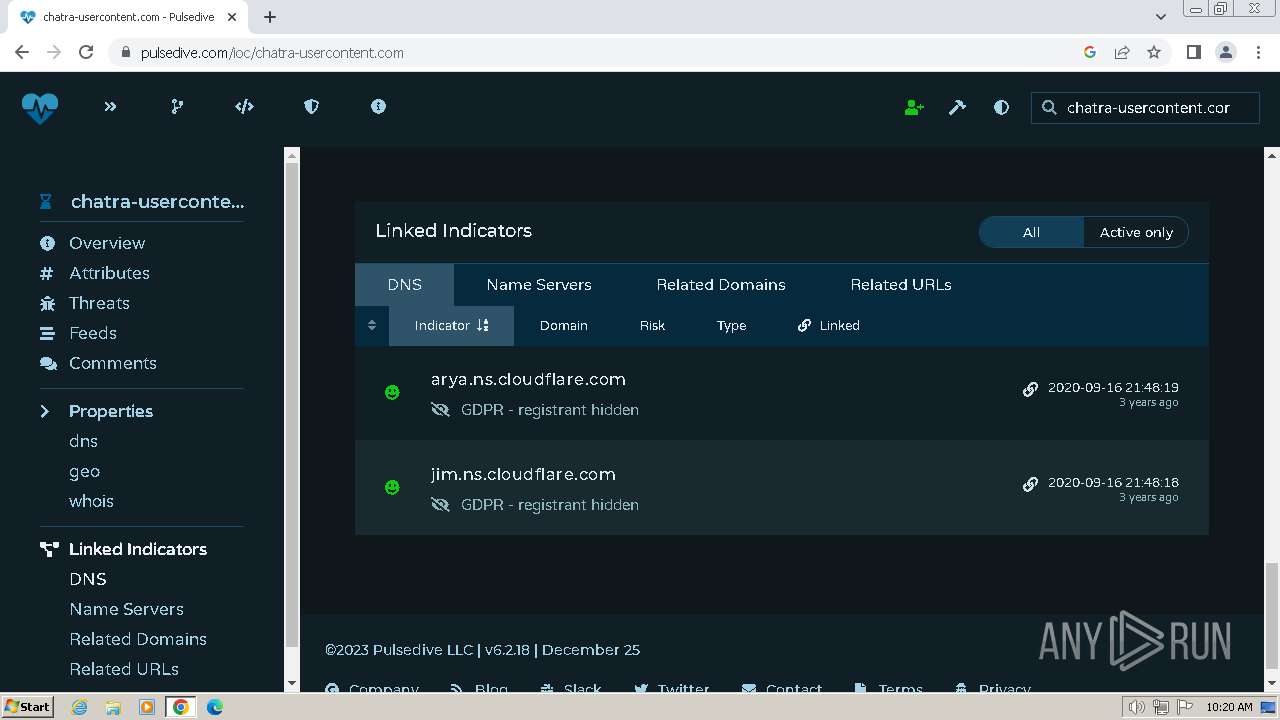Open Microsoft Edge from the taskbar

[x=214, y=706]
